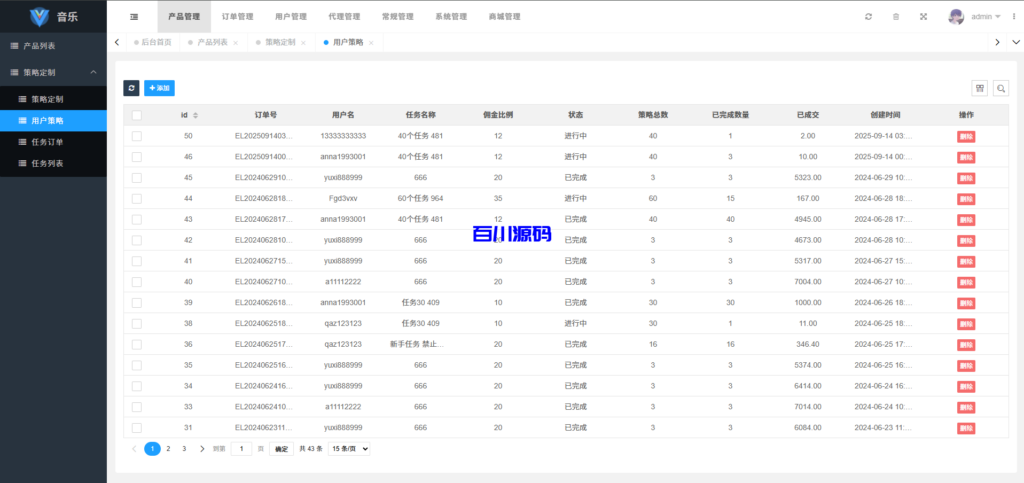1024x483 pixels.
Task: Open 代理管理 top menu
Action: [344, 17]
